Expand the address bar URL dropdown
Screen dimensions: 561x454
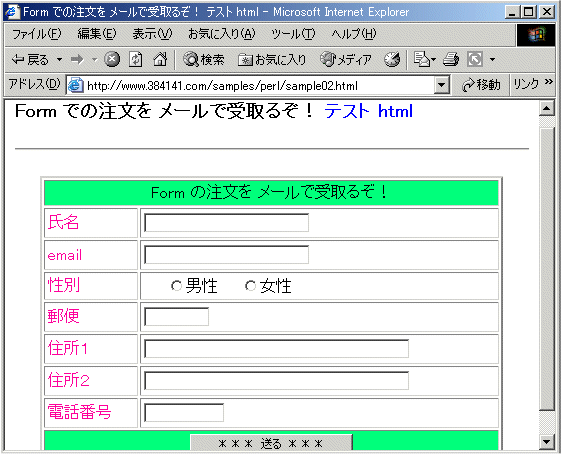(x=442, y=86)
